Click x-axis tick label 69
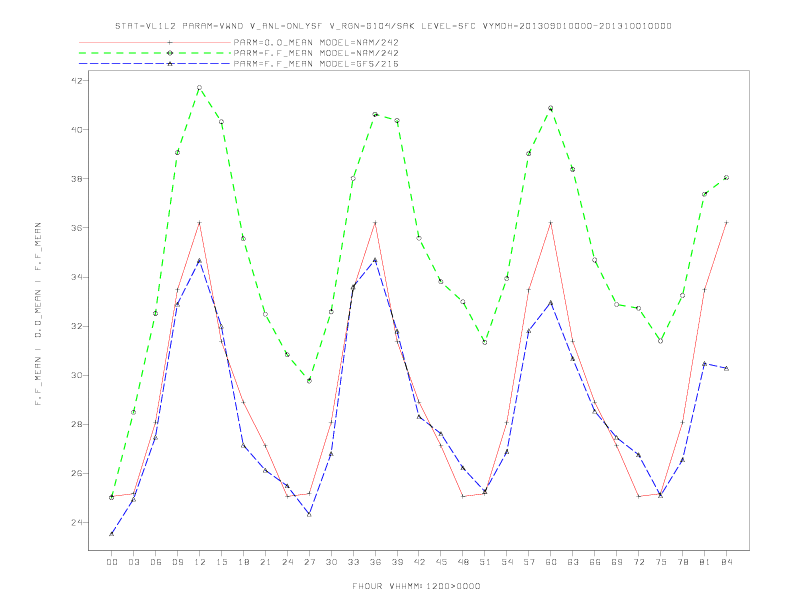The image size is (792, 612). (x=617, y=562)
